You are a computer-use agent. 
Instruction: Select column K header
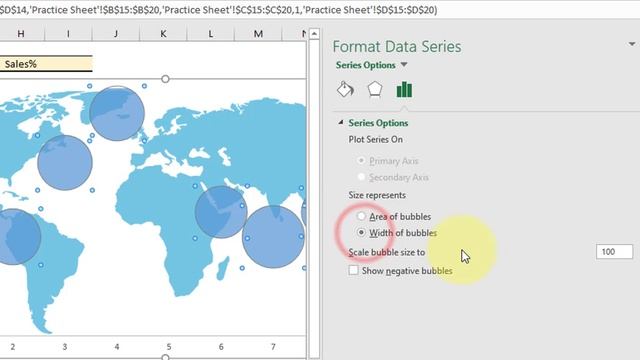[x=163, y=34]
